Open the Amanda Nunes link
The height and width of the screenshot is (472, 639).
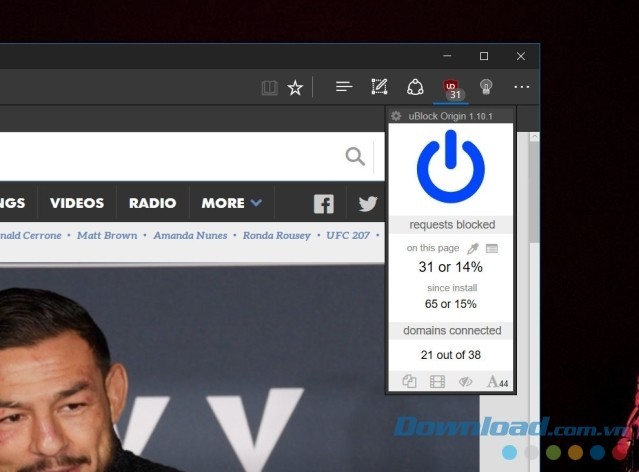pos(190,236)
